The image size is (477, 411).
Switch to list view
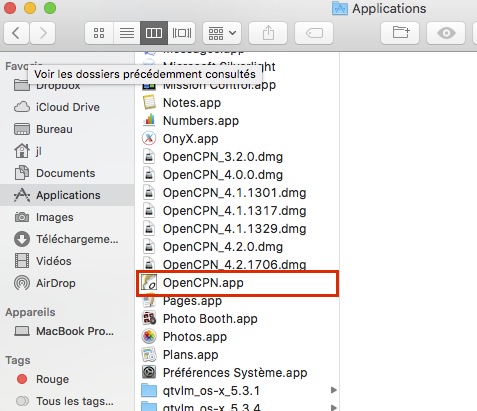coord(127,33)
